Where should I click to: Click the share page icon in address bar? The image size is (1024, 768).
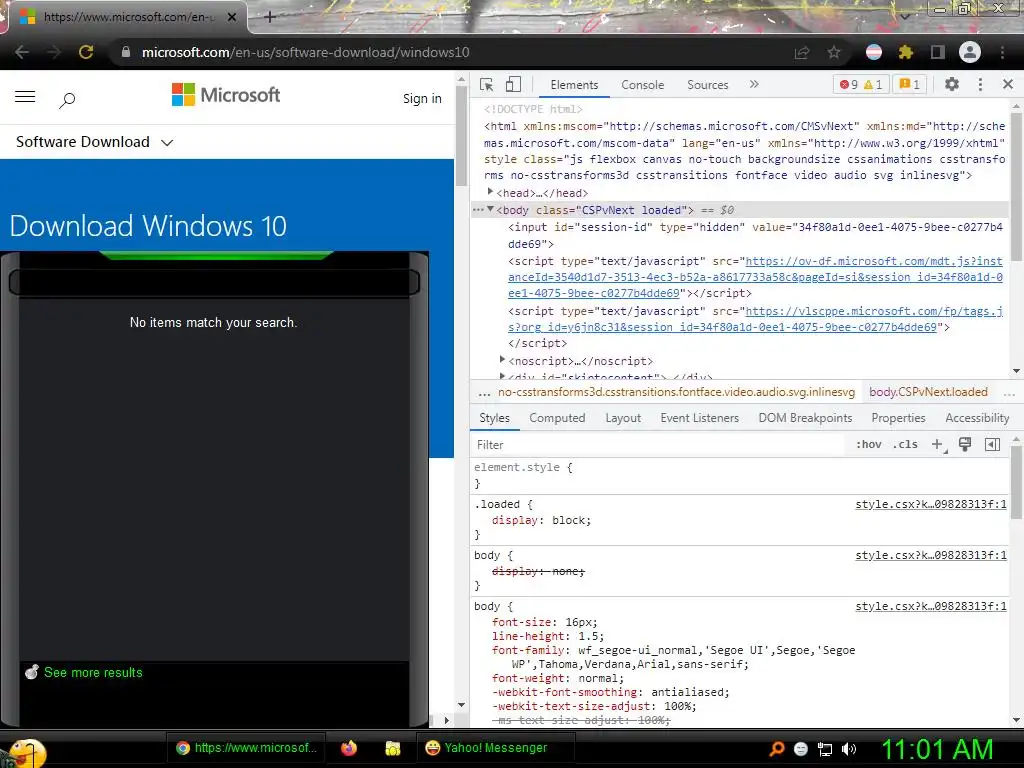(x=802, y=52)
